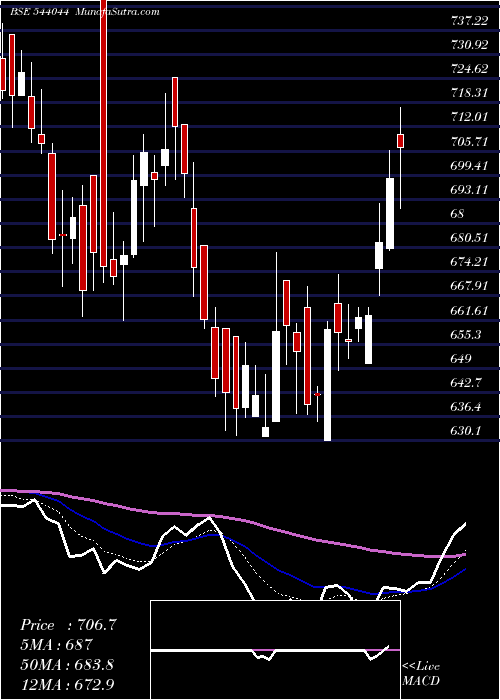
Task: Click the <<Live MACD label
Action: (x=421, y=674)
